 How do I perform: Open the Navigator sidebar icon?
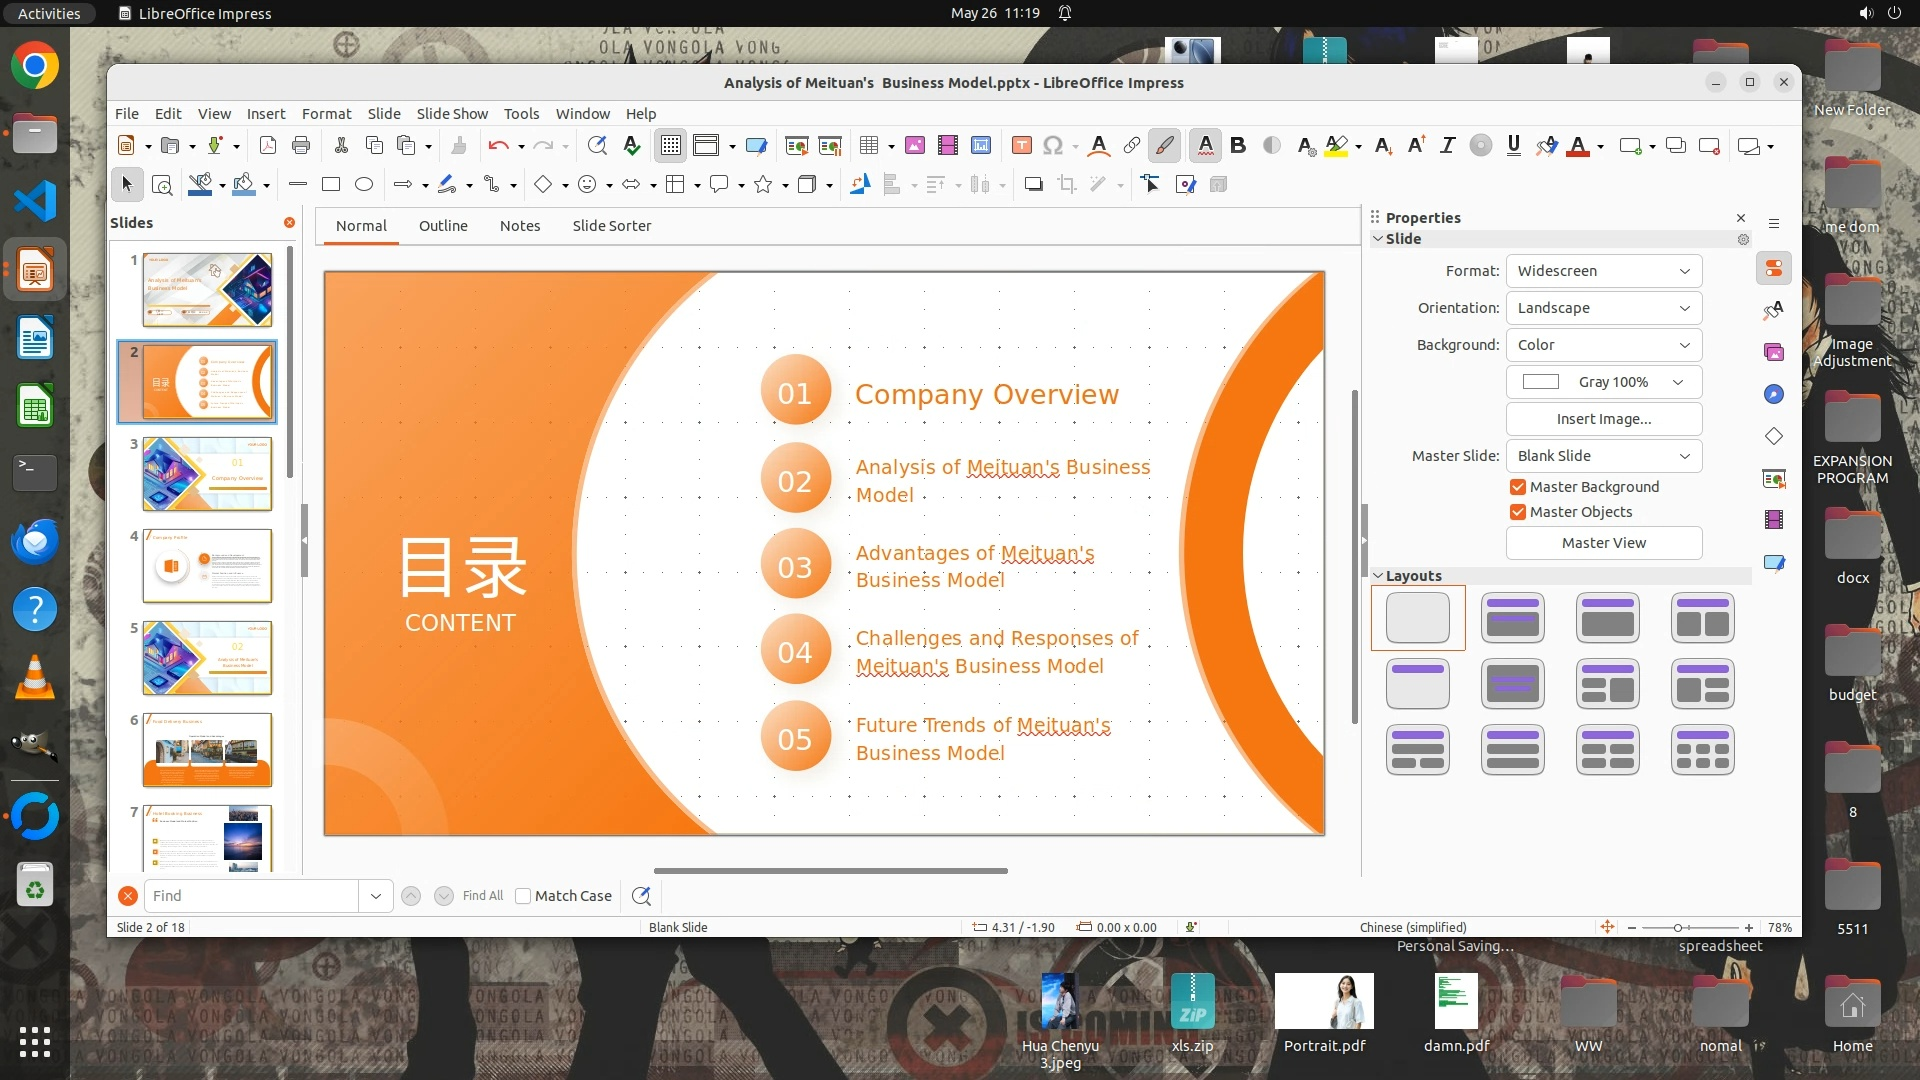[x=1774, y=394]
